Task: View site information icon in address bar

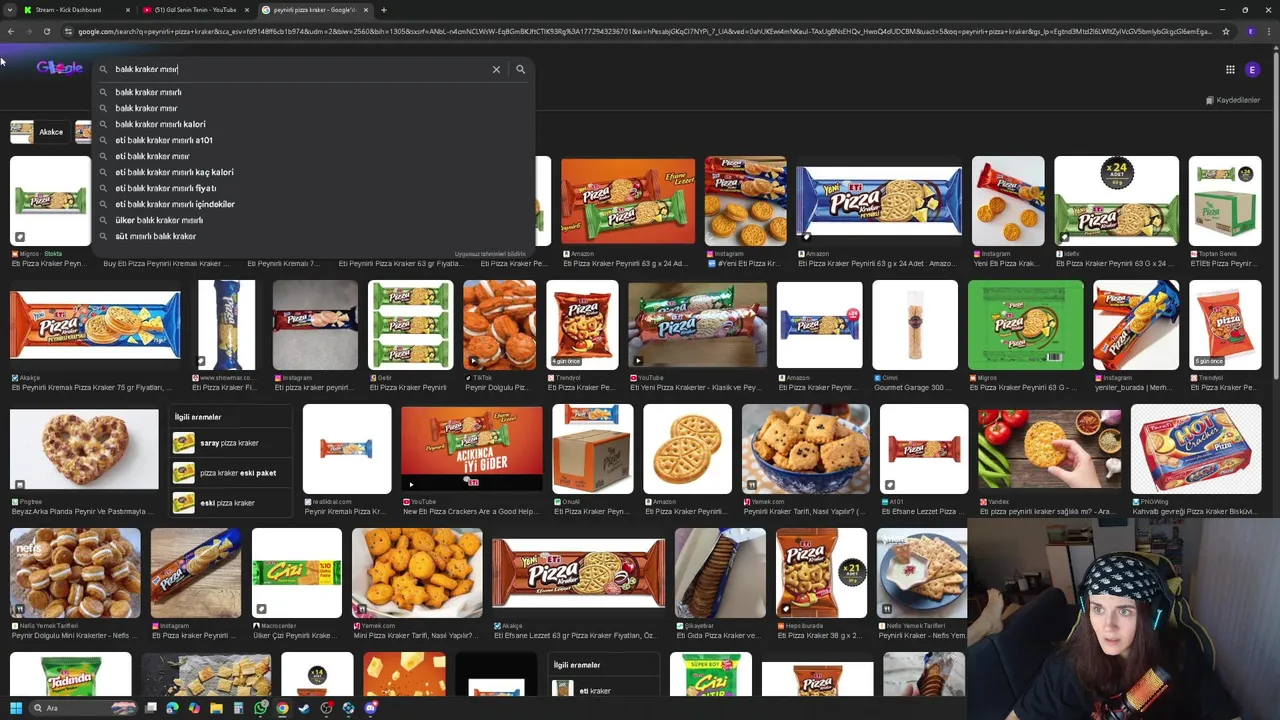Action: pyautogui.click(x=68, y=31)
